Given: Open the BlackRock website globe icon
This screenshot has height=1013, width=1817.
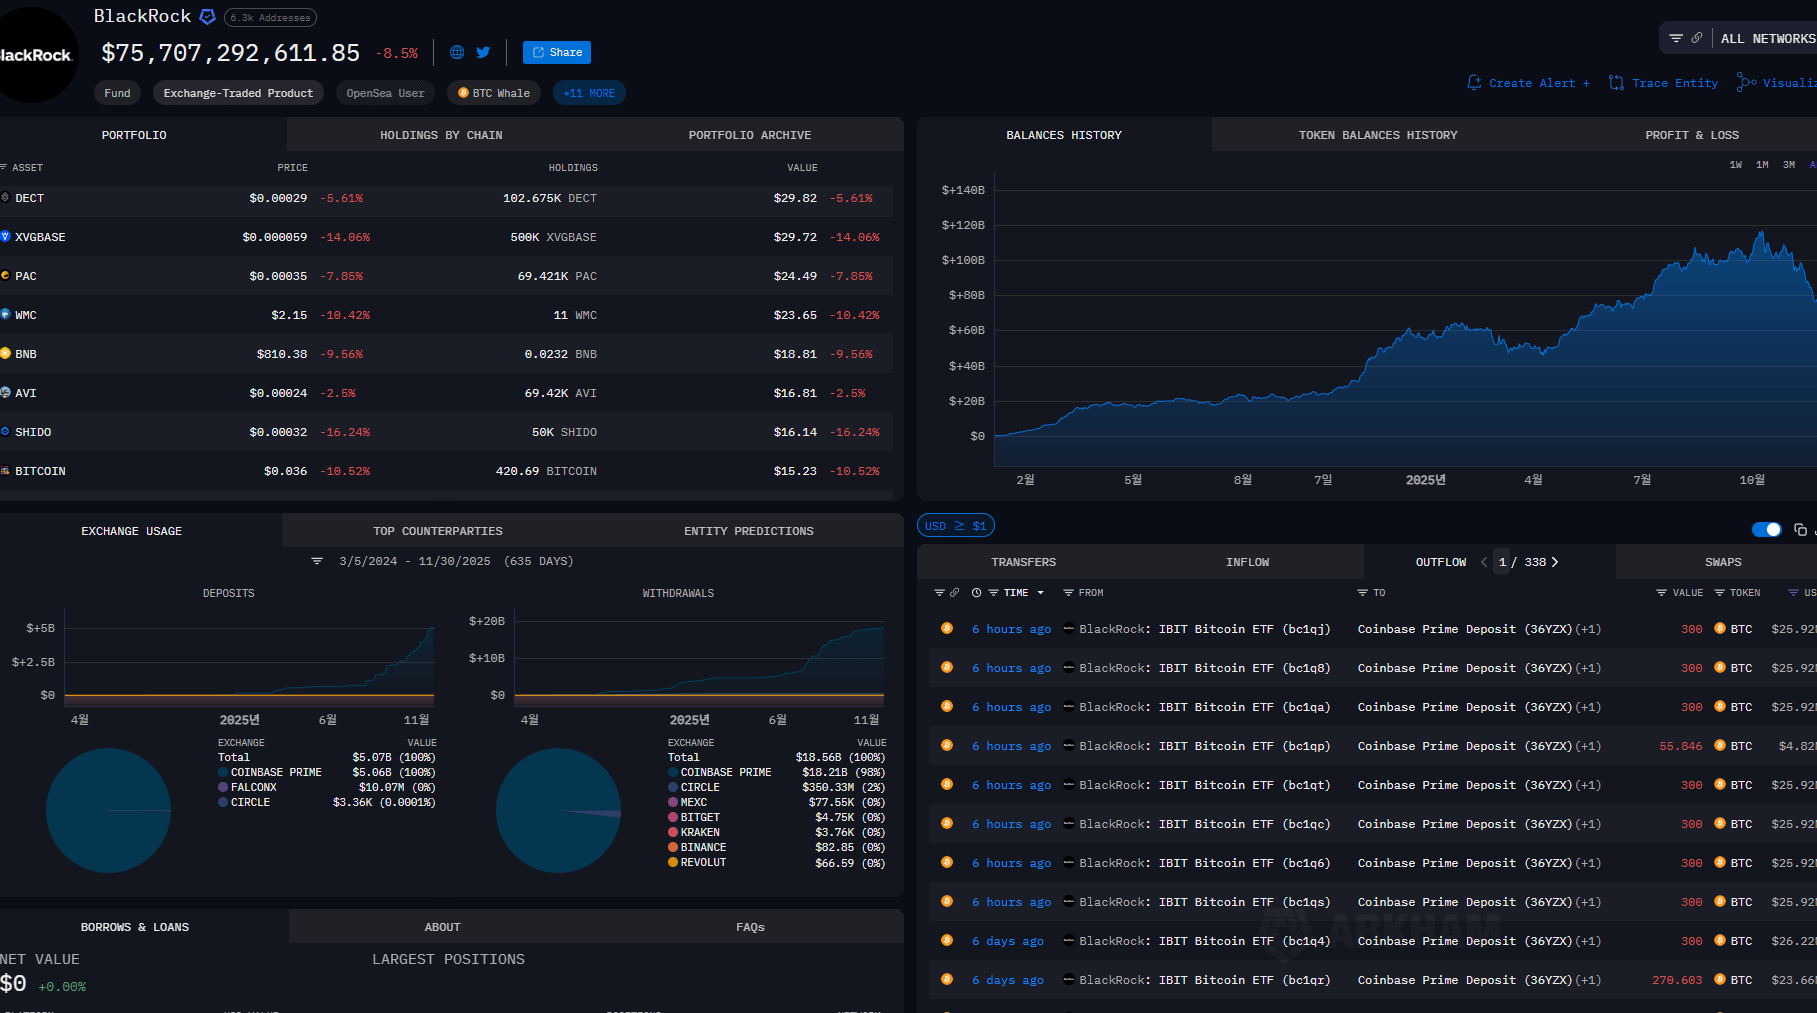Looking at the screenshot, I should tap(457, 52).
